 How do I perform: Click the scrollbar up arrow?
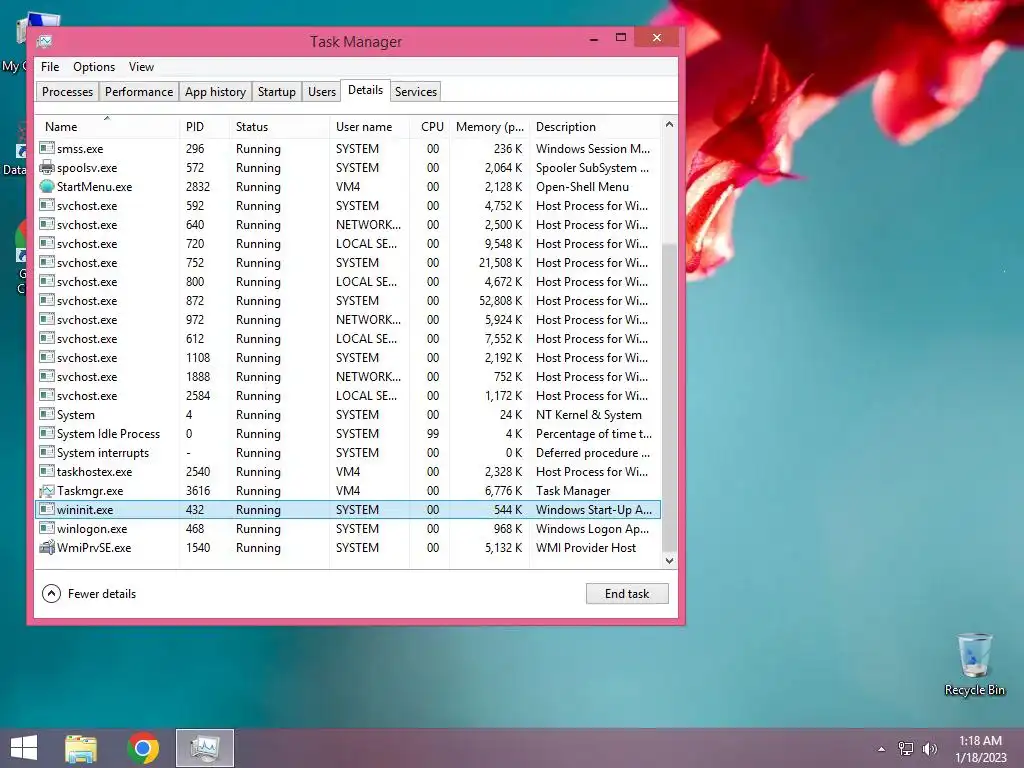point(669,124)
